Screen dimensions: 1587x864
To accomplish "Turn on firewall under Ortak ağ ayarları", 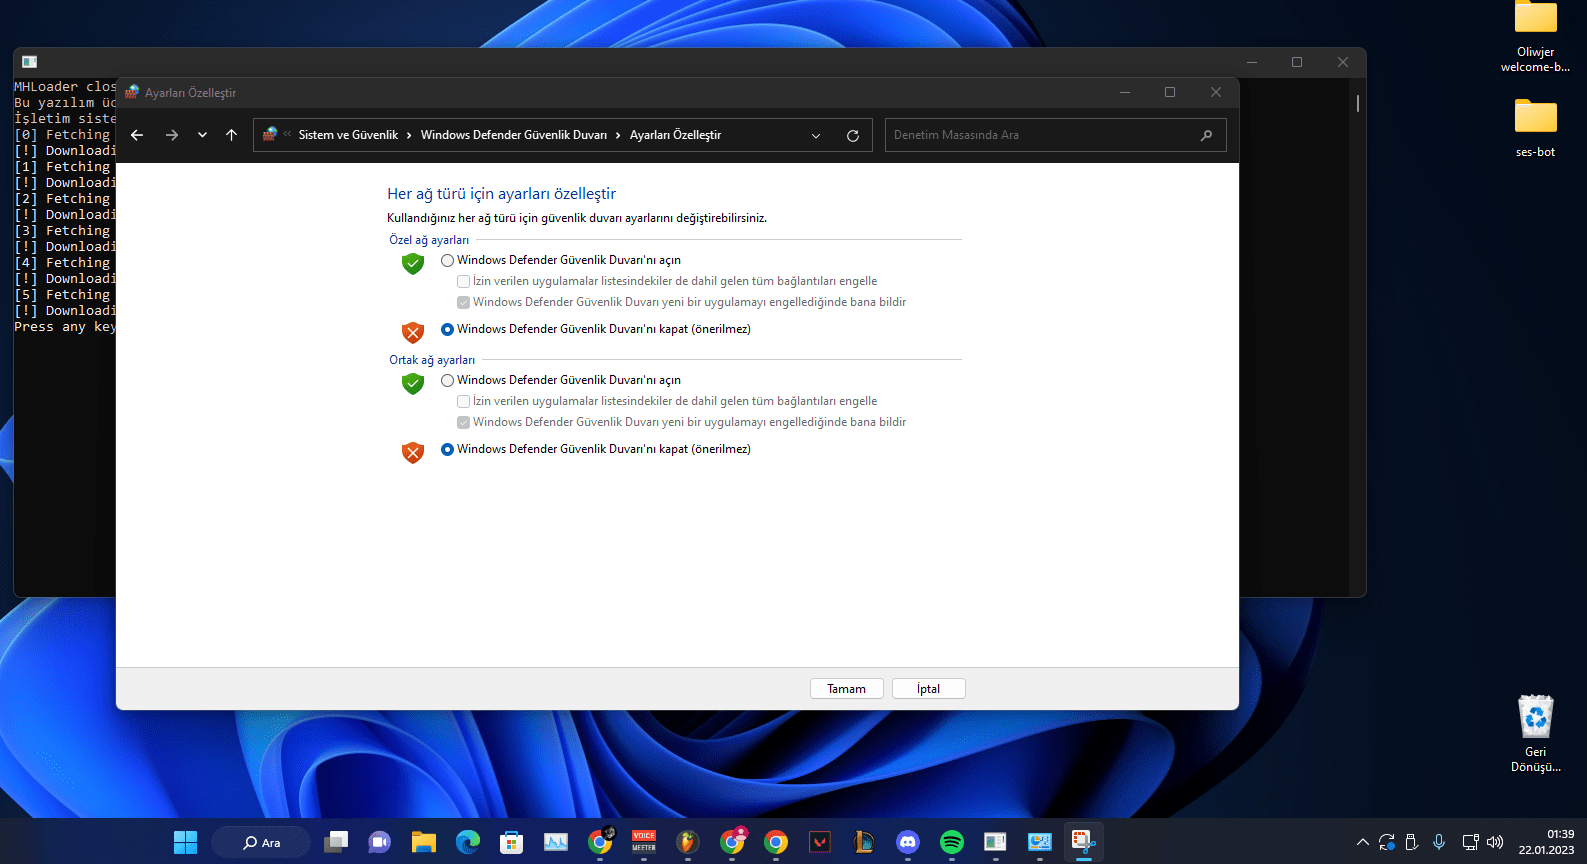I will pyautogui.click(x=447, y=380).
